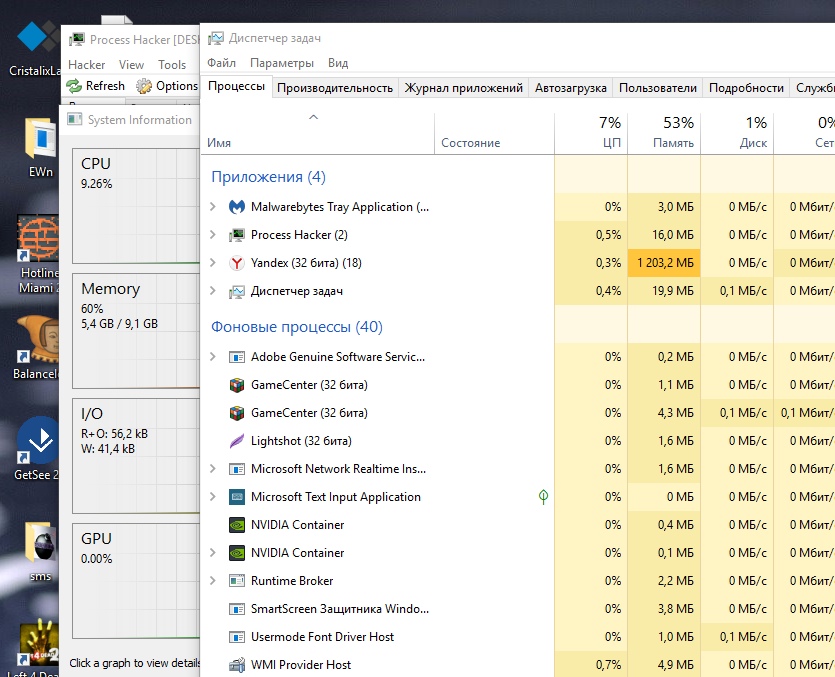Open the Автозагрузка tab

pos(570,88)
